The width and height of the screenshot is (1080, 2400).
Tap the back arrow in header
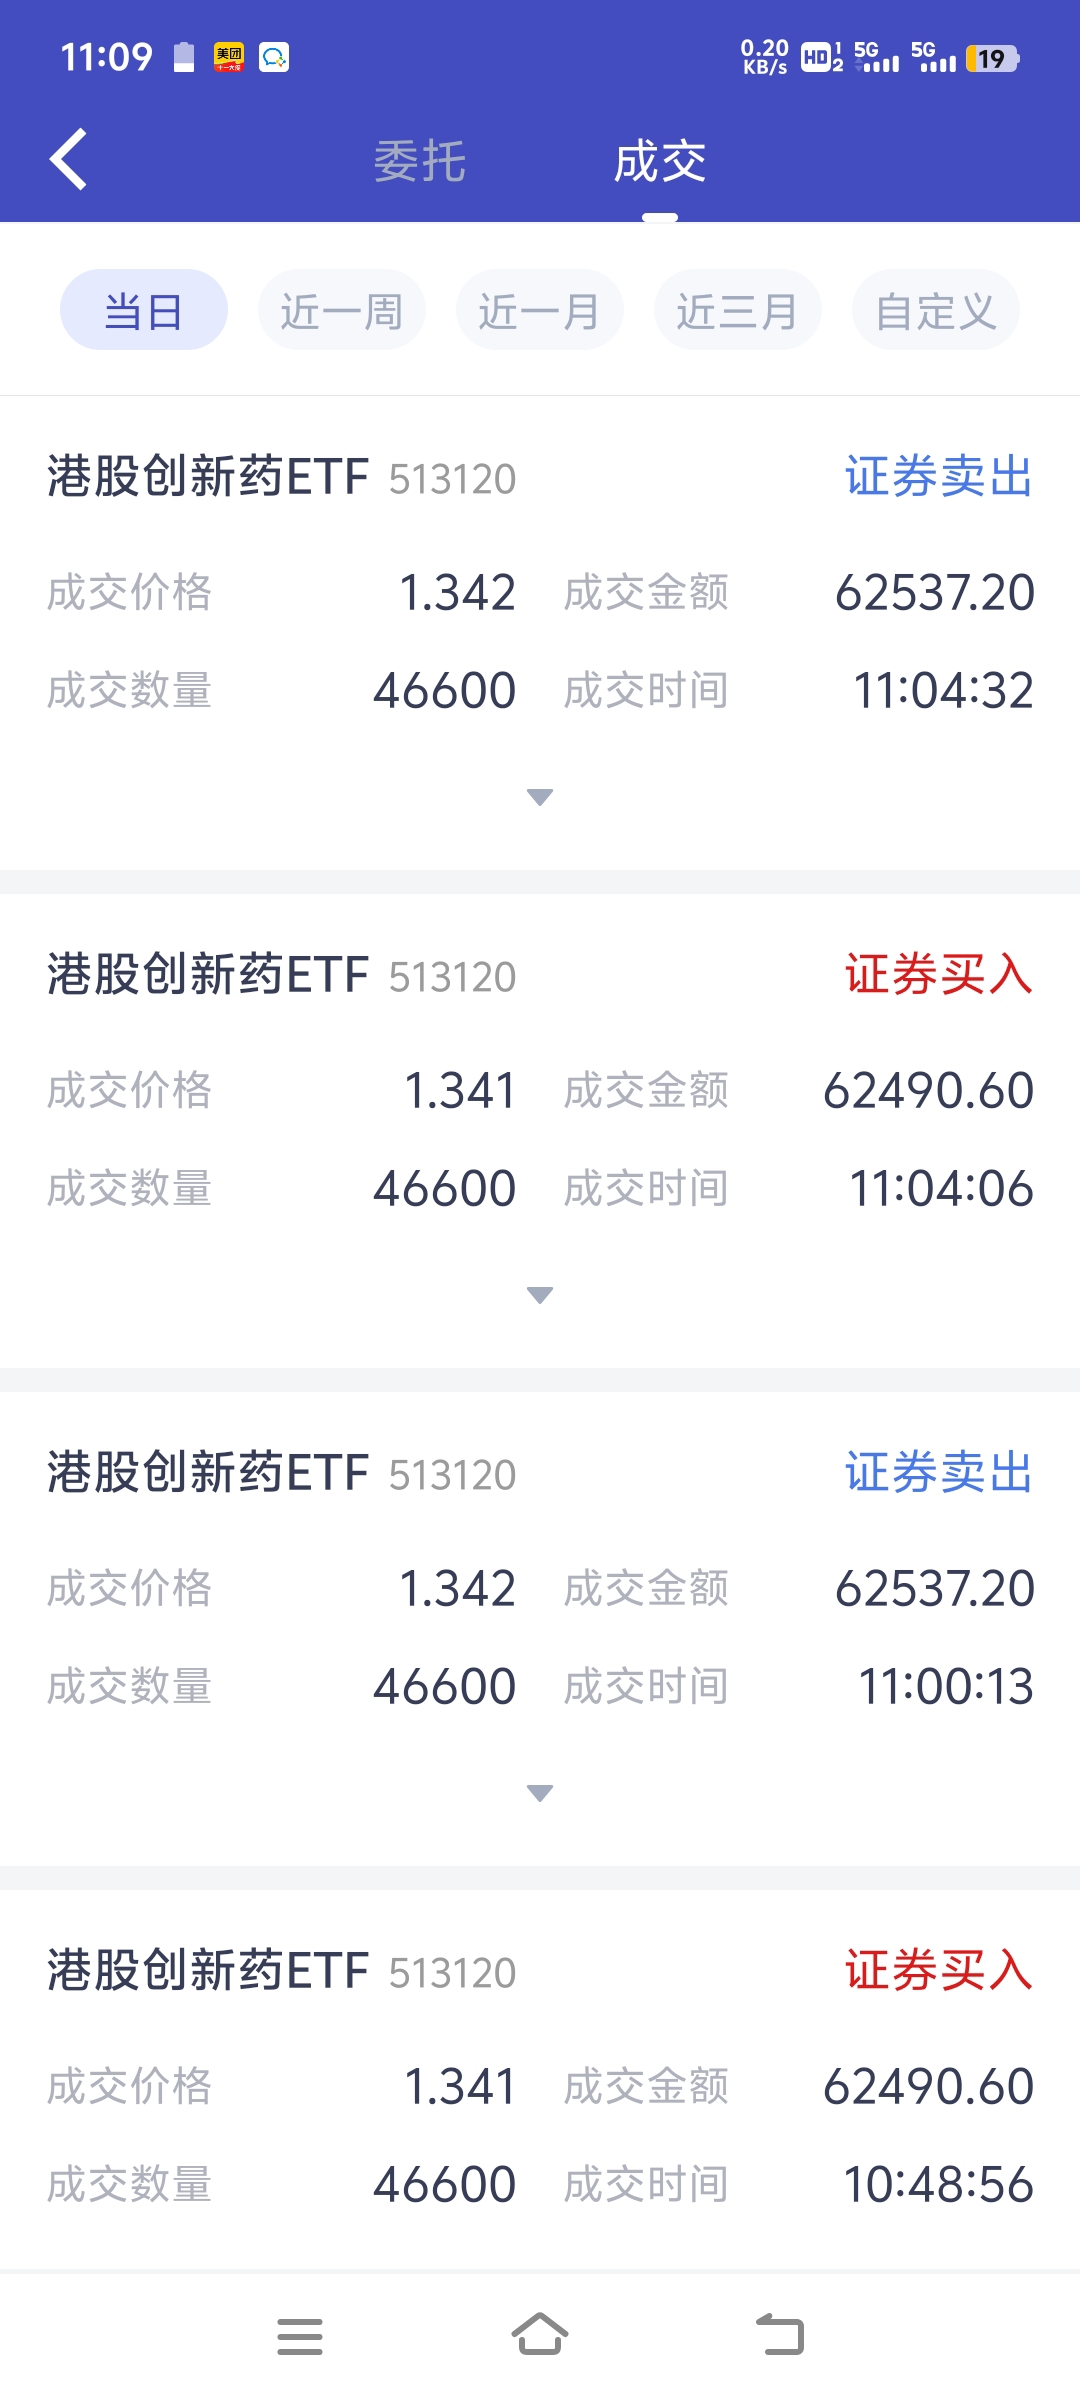(x=69, y=160)
